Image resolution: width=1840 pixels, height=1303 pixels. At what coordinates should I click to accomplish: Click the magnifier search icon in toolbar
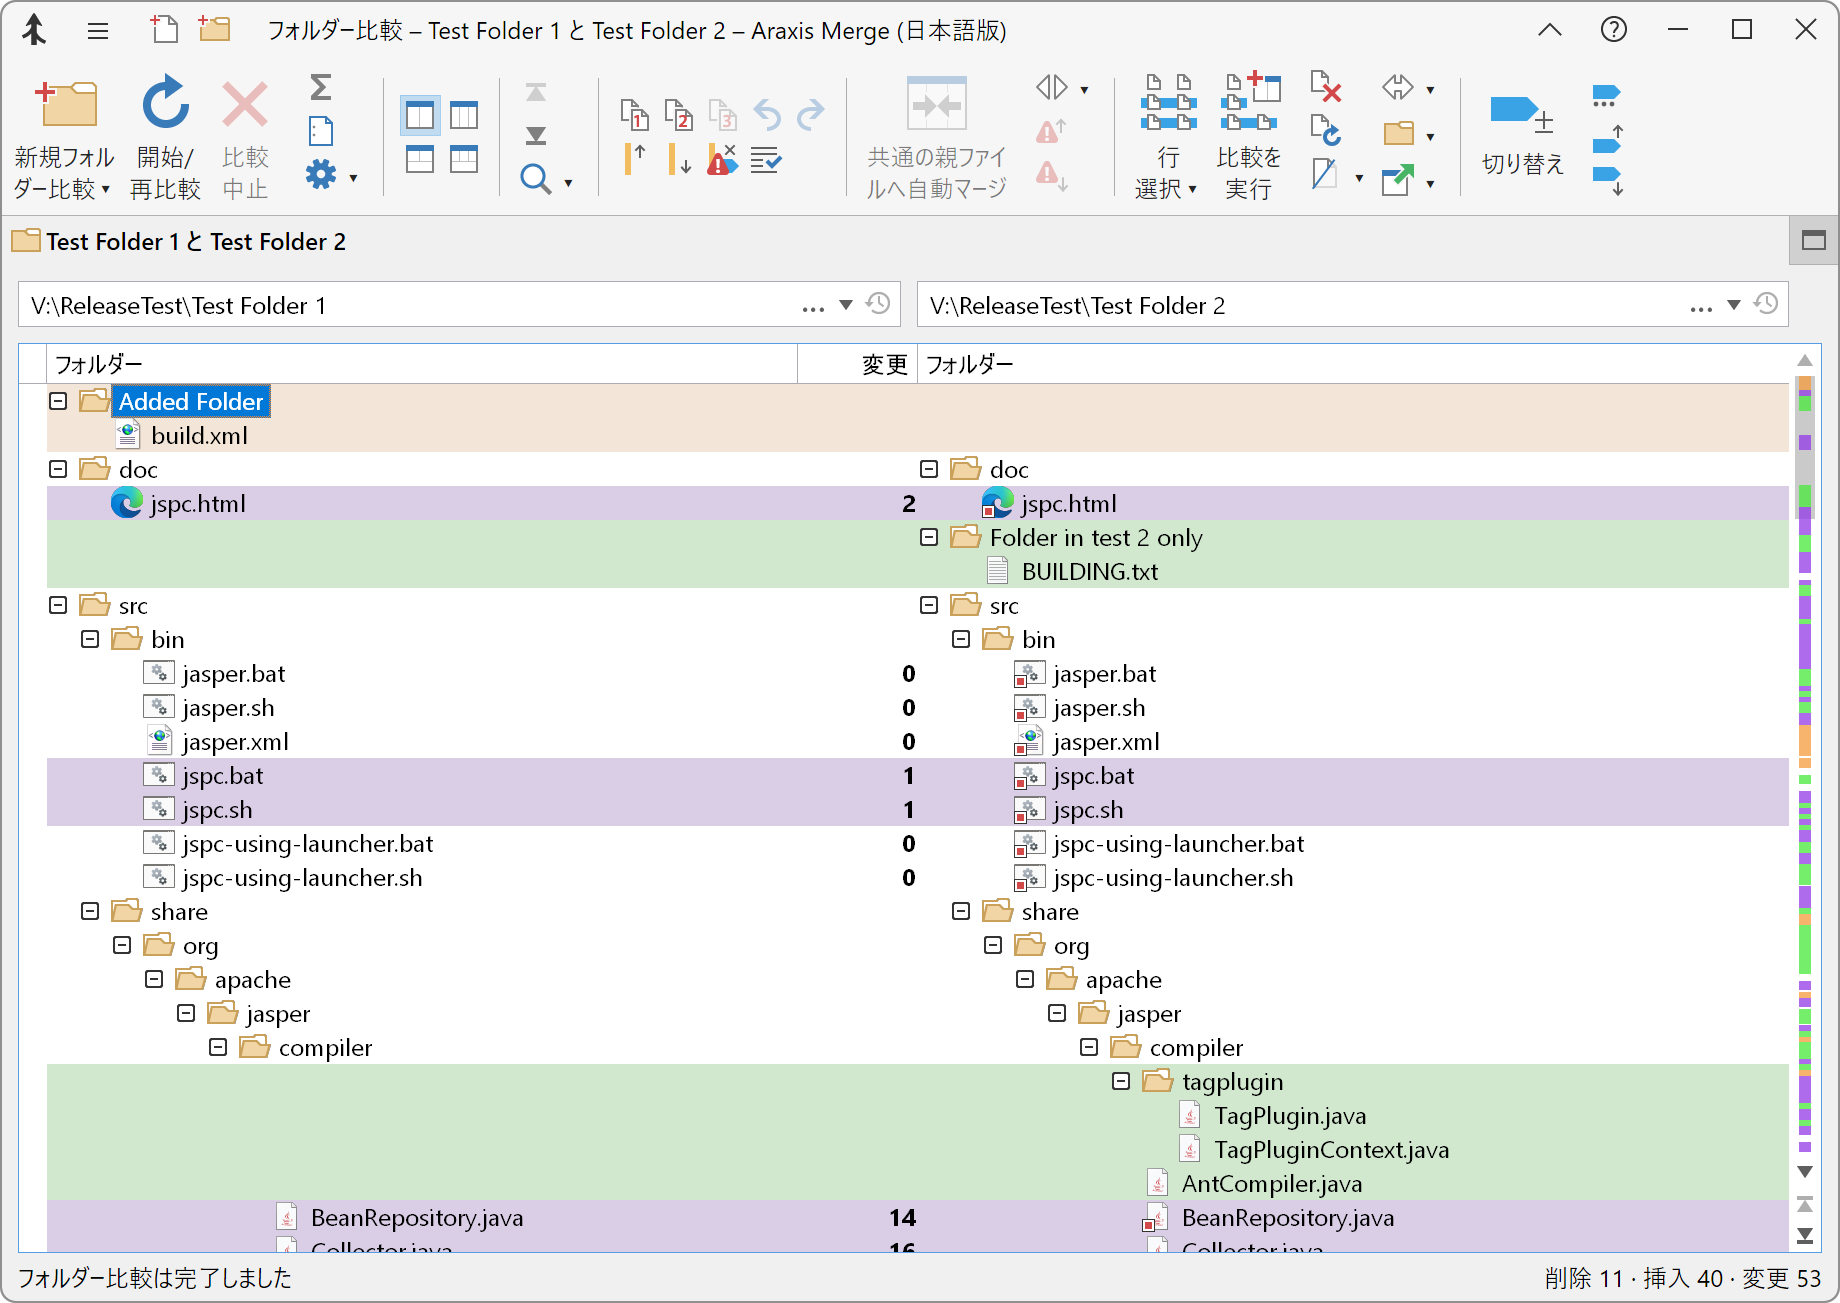point(535,180)
